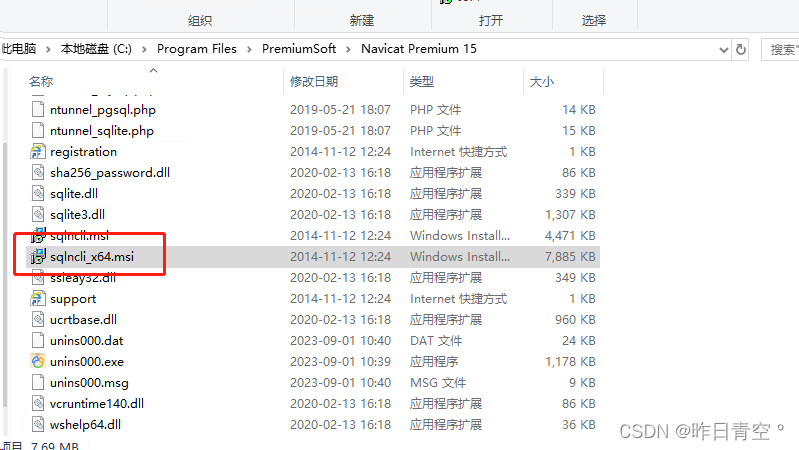Expand chevron after PremiumSoft in breadcrumb
The image size is (799, 450).
coord(349,49)
